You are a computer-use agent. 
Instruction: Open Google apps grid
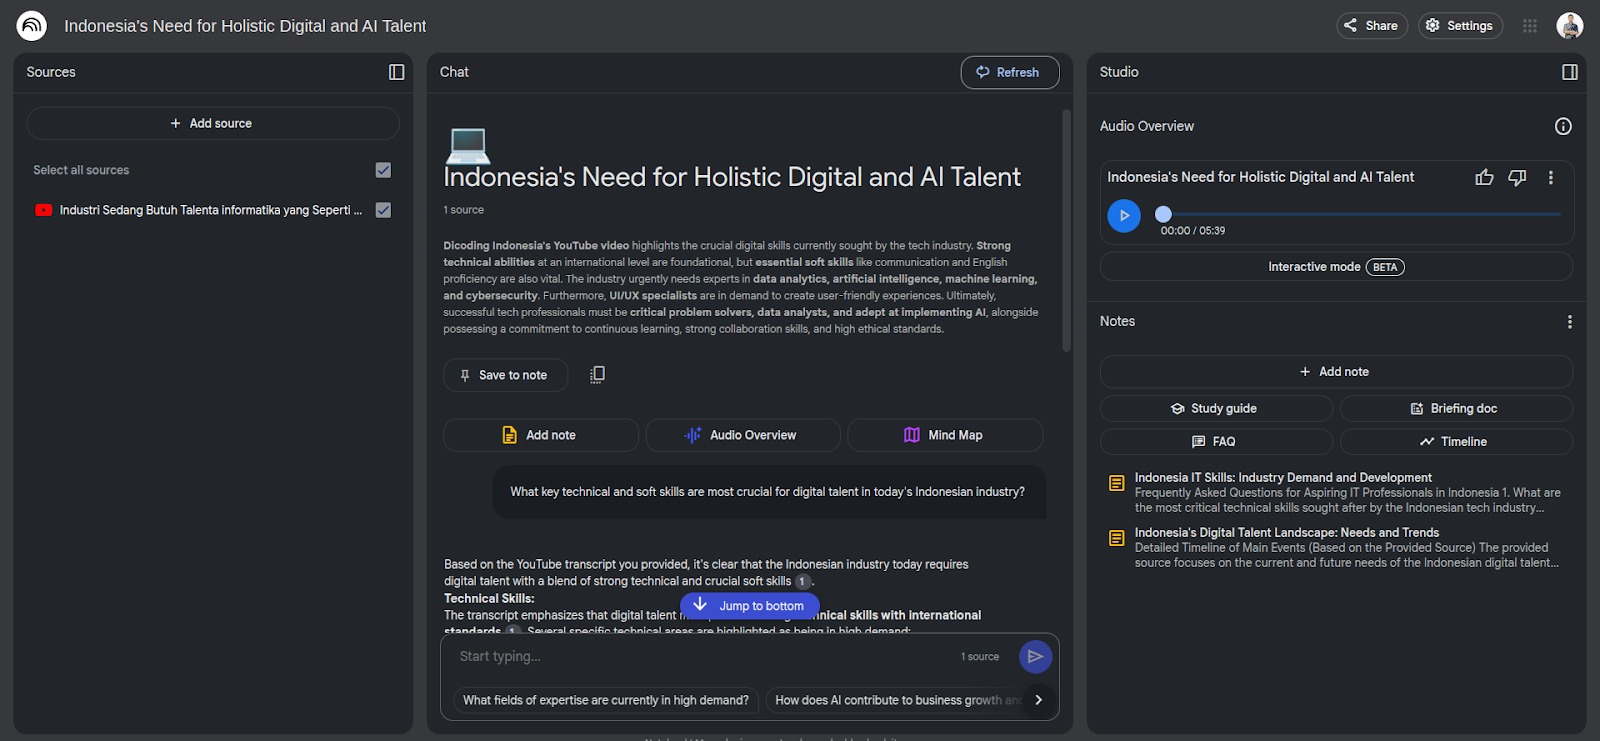point(1529,26)
